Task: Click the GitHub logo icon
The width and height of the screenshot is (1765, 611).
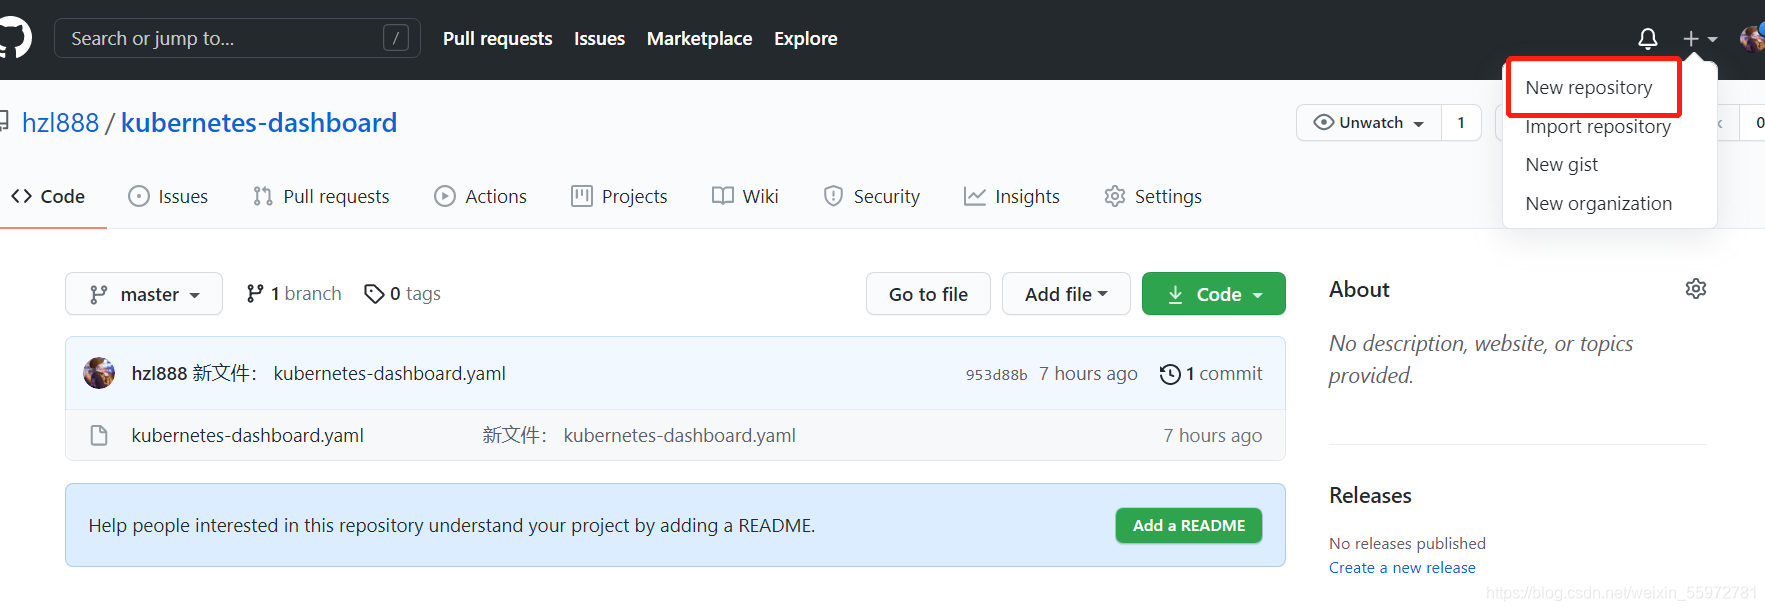Action: pyautogui.click(x=14, y=38)
